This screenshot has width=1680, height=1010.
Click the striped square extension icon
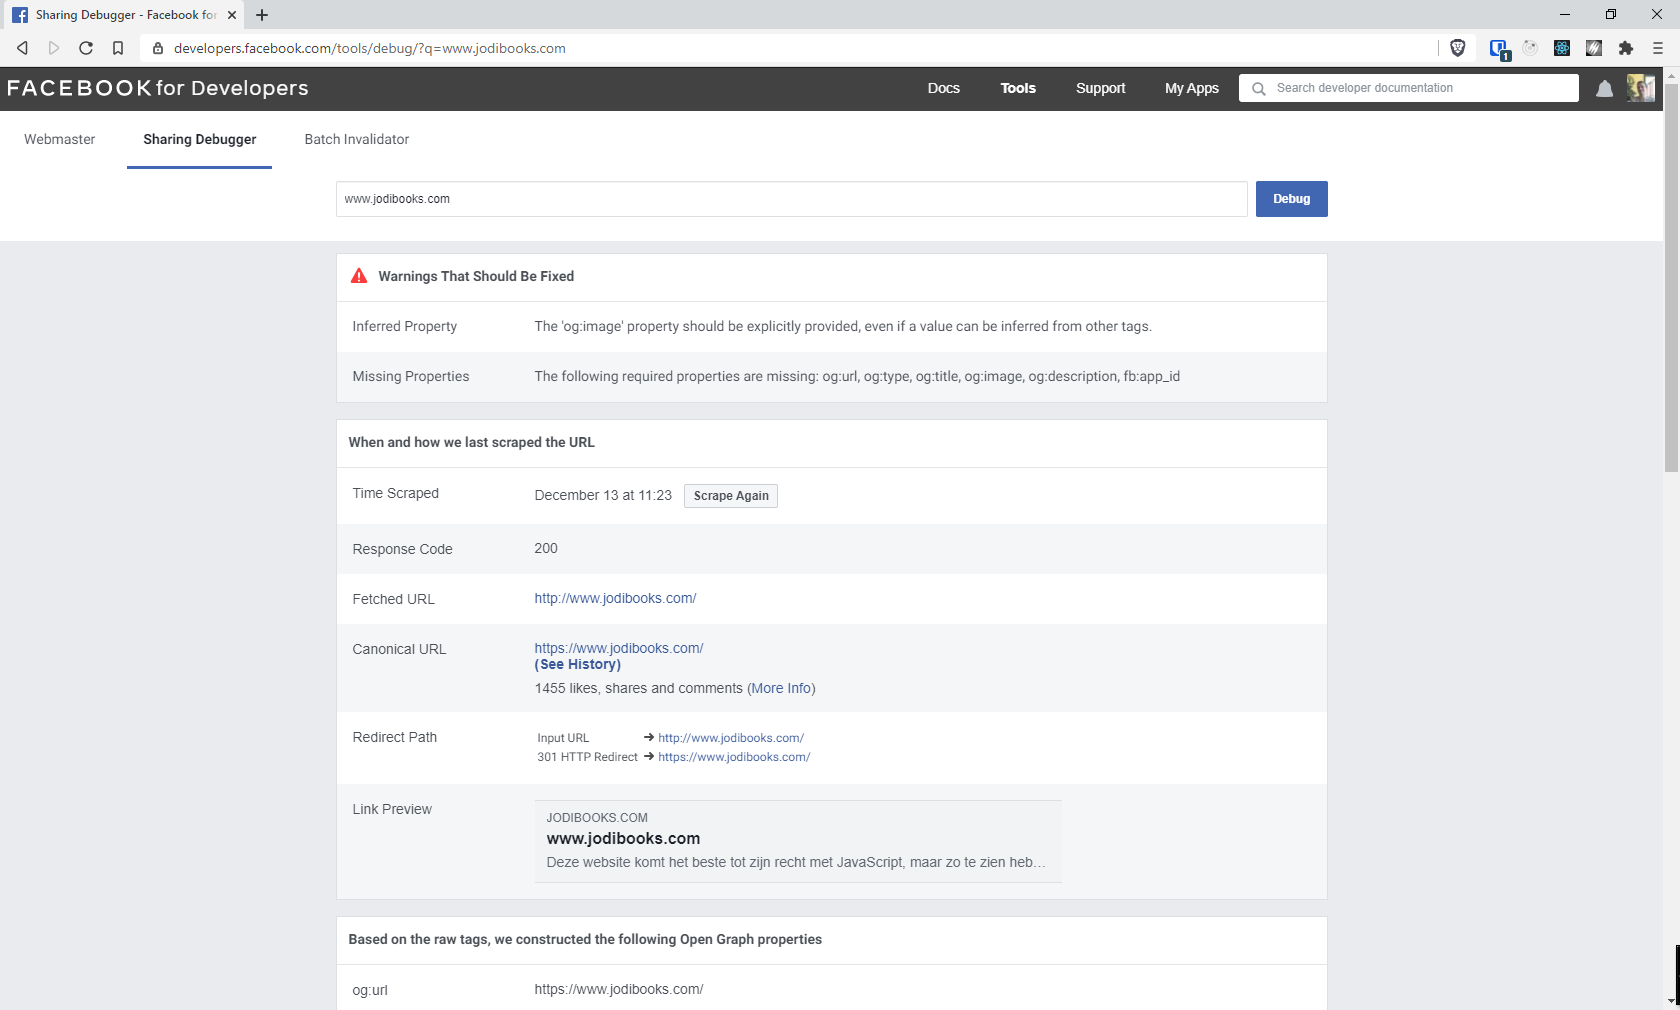tap(1594, 48)
